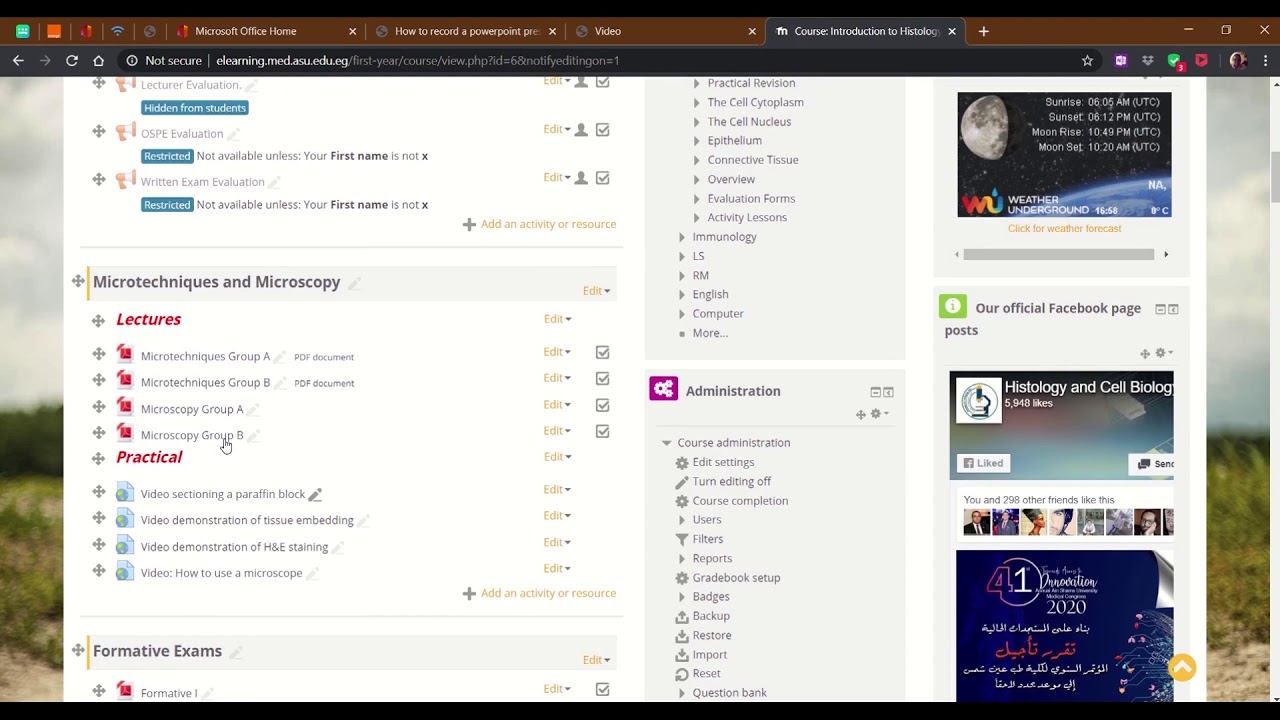The image size is (1280, 720).
Task: Click the plus icon for Add an activity under Practical
Action: tap(469, 593)
